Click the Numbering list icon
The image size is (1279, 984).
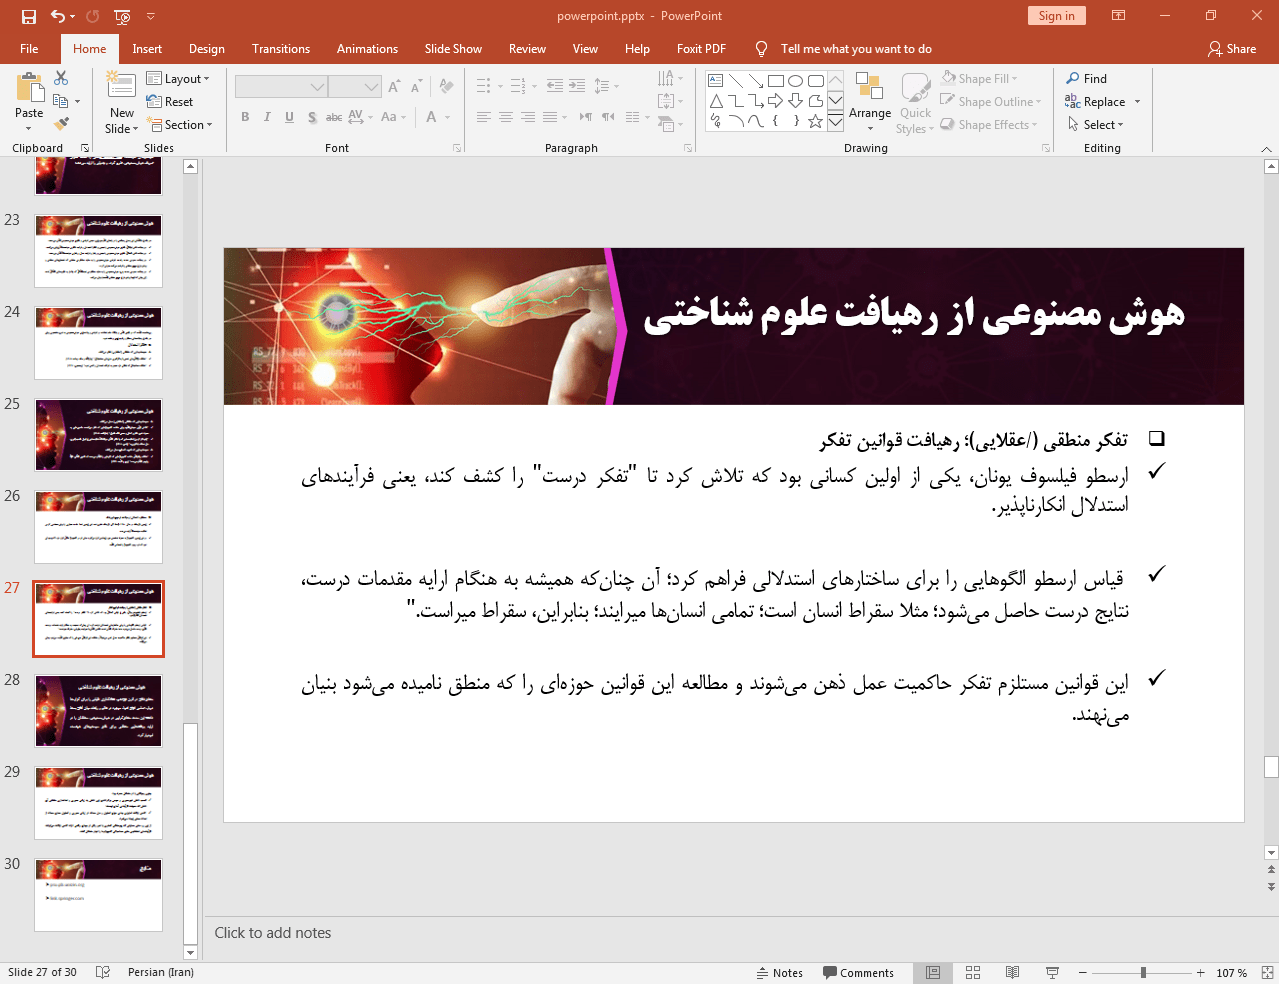(x=519, y=87)
